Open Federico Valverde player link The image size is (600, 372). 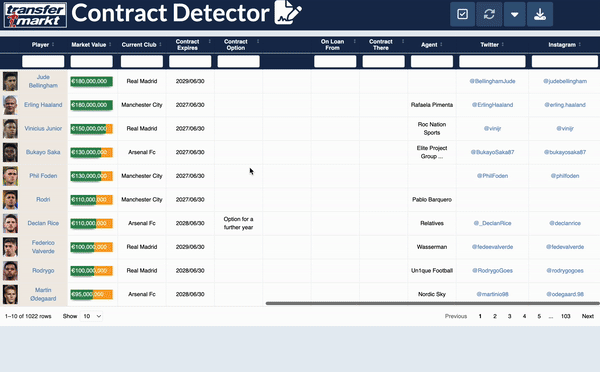click(43, 247)
